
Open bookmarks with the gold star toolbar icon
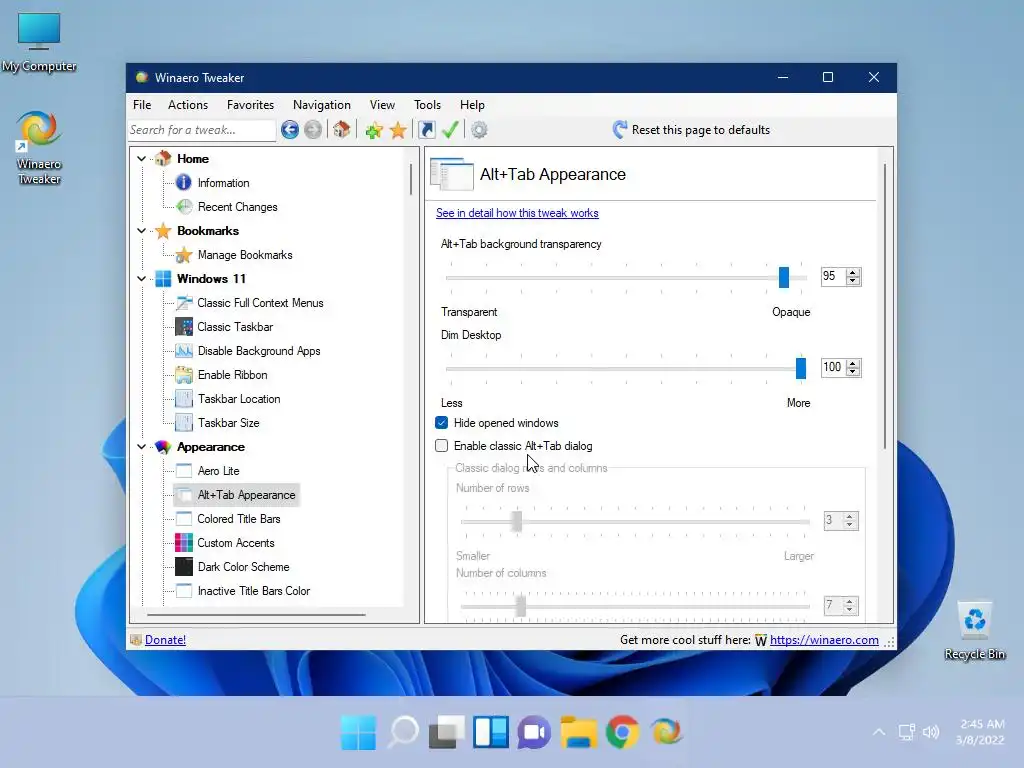pyautogui.click(x=398, y=130)
